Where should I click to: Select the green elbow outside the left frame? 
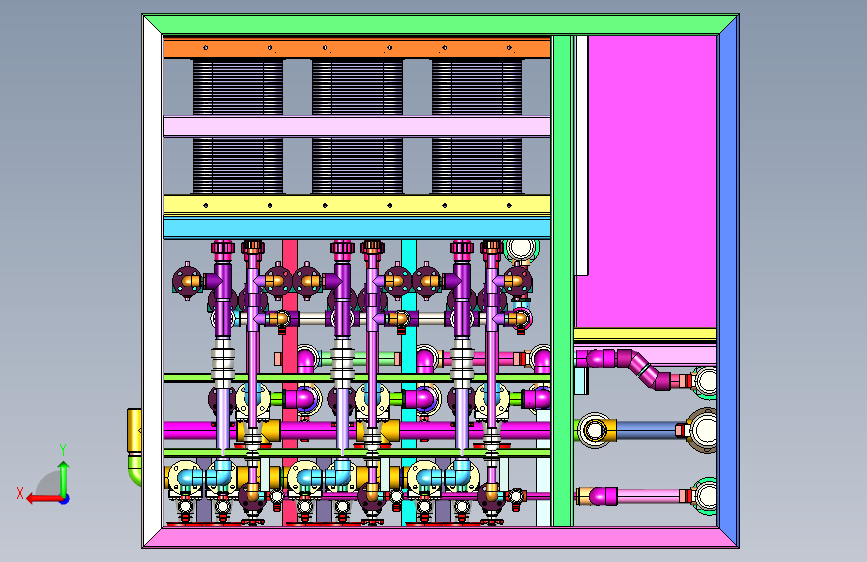click(x=135, y=470)
